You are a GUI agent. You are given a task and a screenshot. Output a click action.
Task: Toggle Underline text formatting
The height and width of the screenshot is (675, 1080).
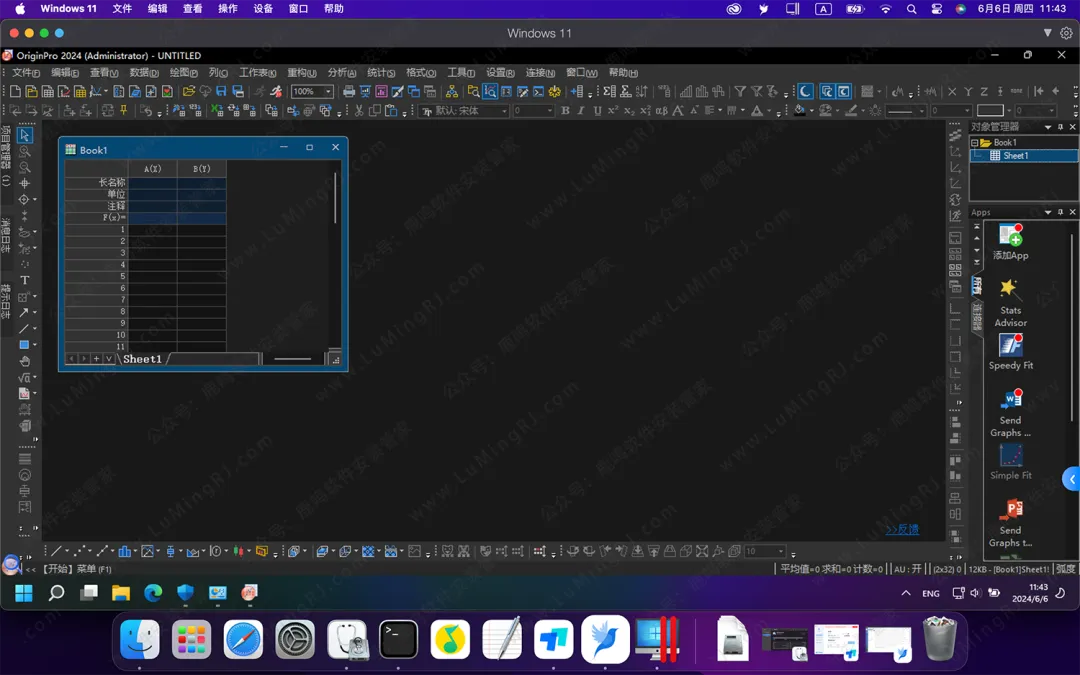(x=597, y=111)
